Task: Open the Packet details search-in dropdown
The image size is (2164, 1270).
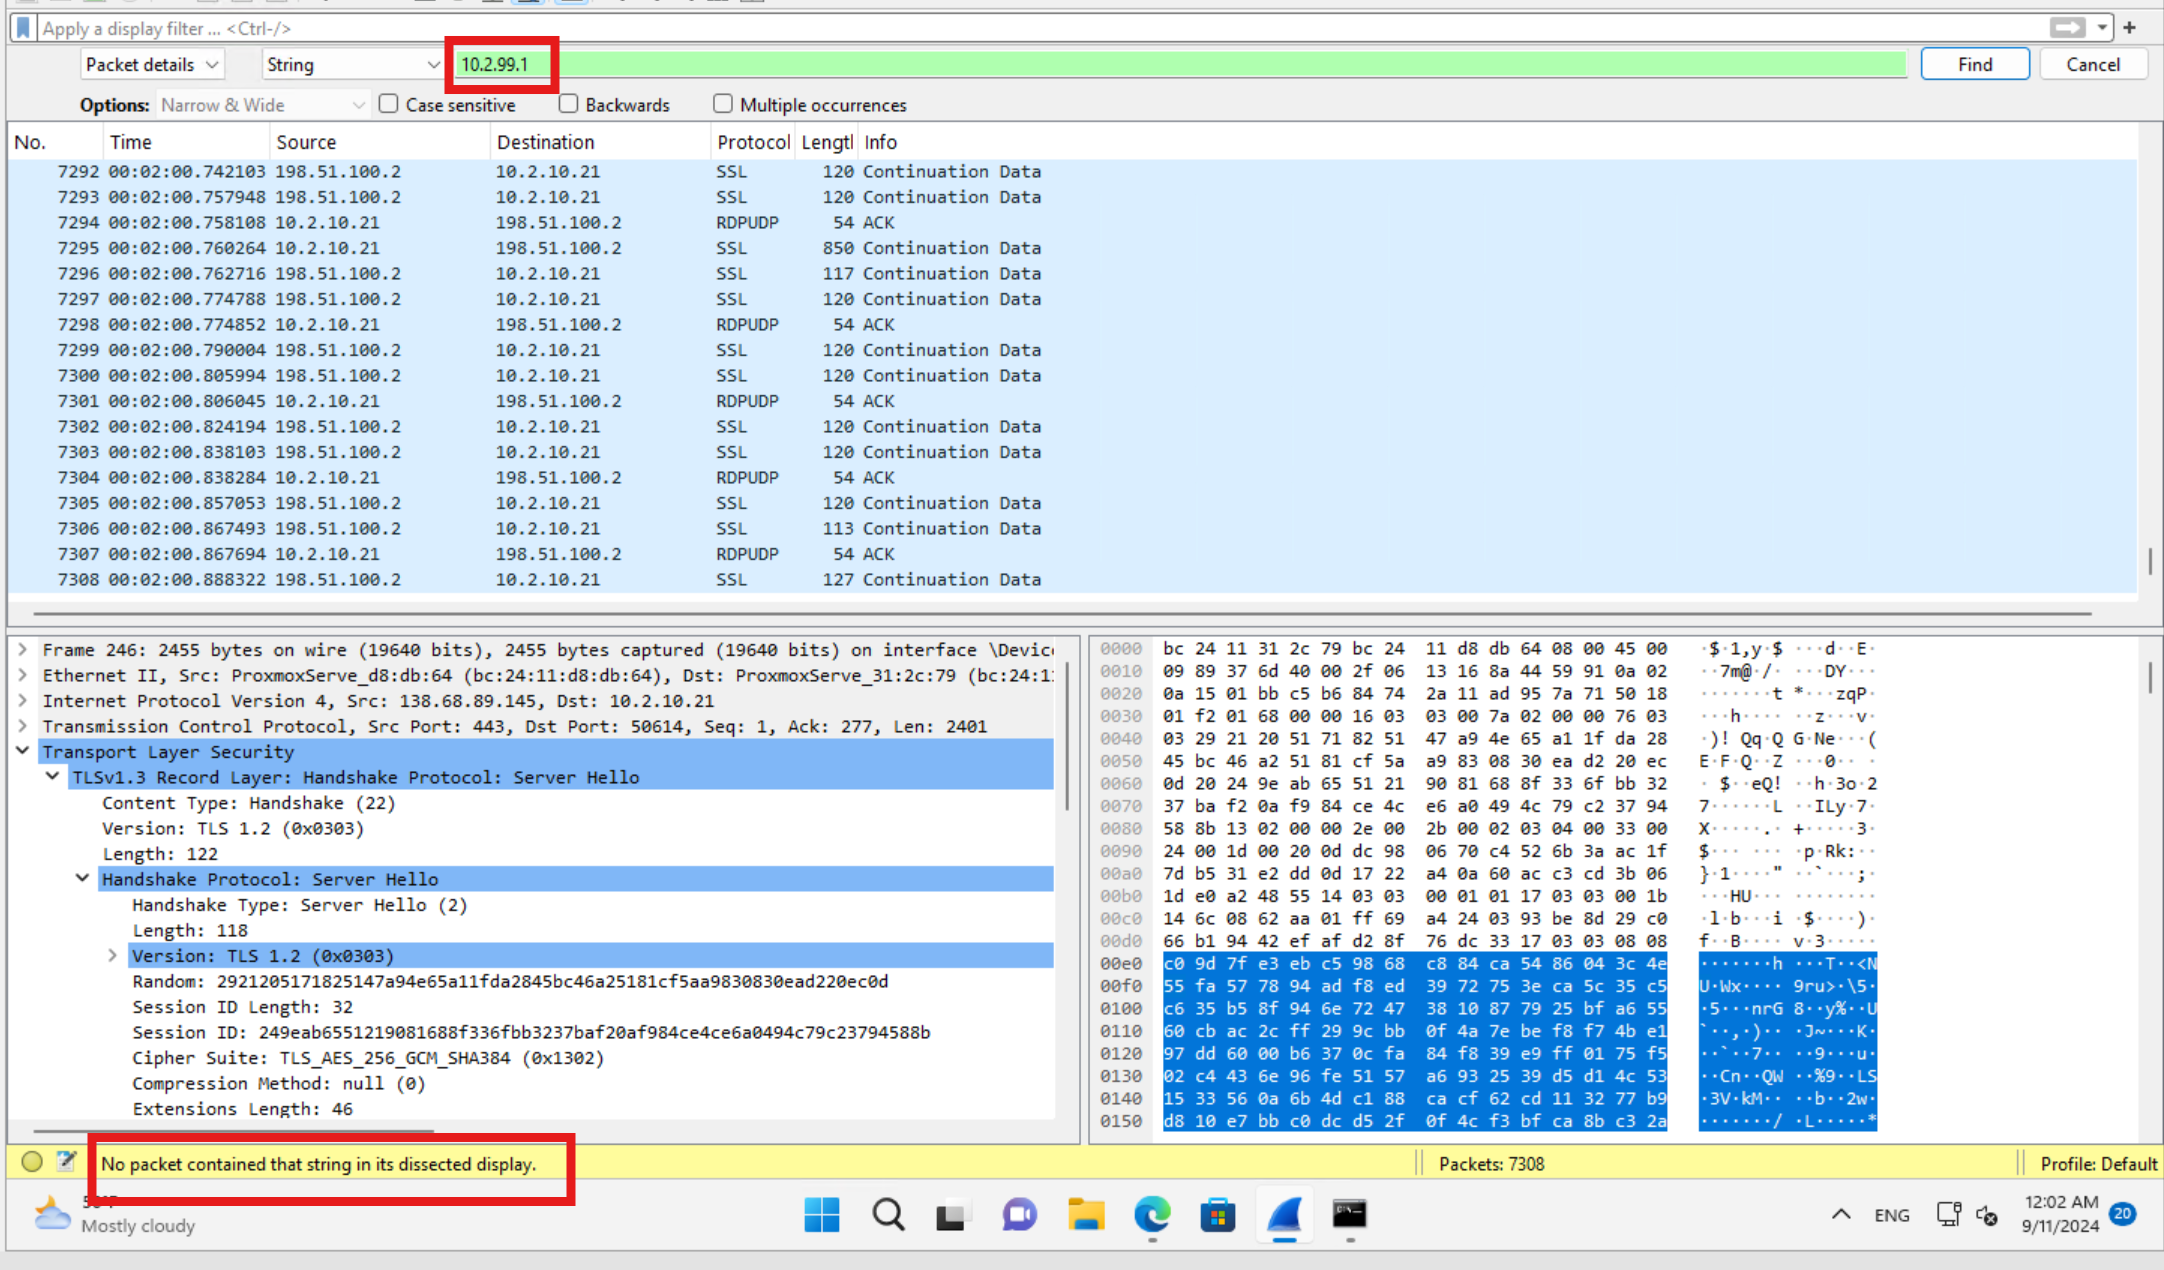Action: [x=152, y=65]
